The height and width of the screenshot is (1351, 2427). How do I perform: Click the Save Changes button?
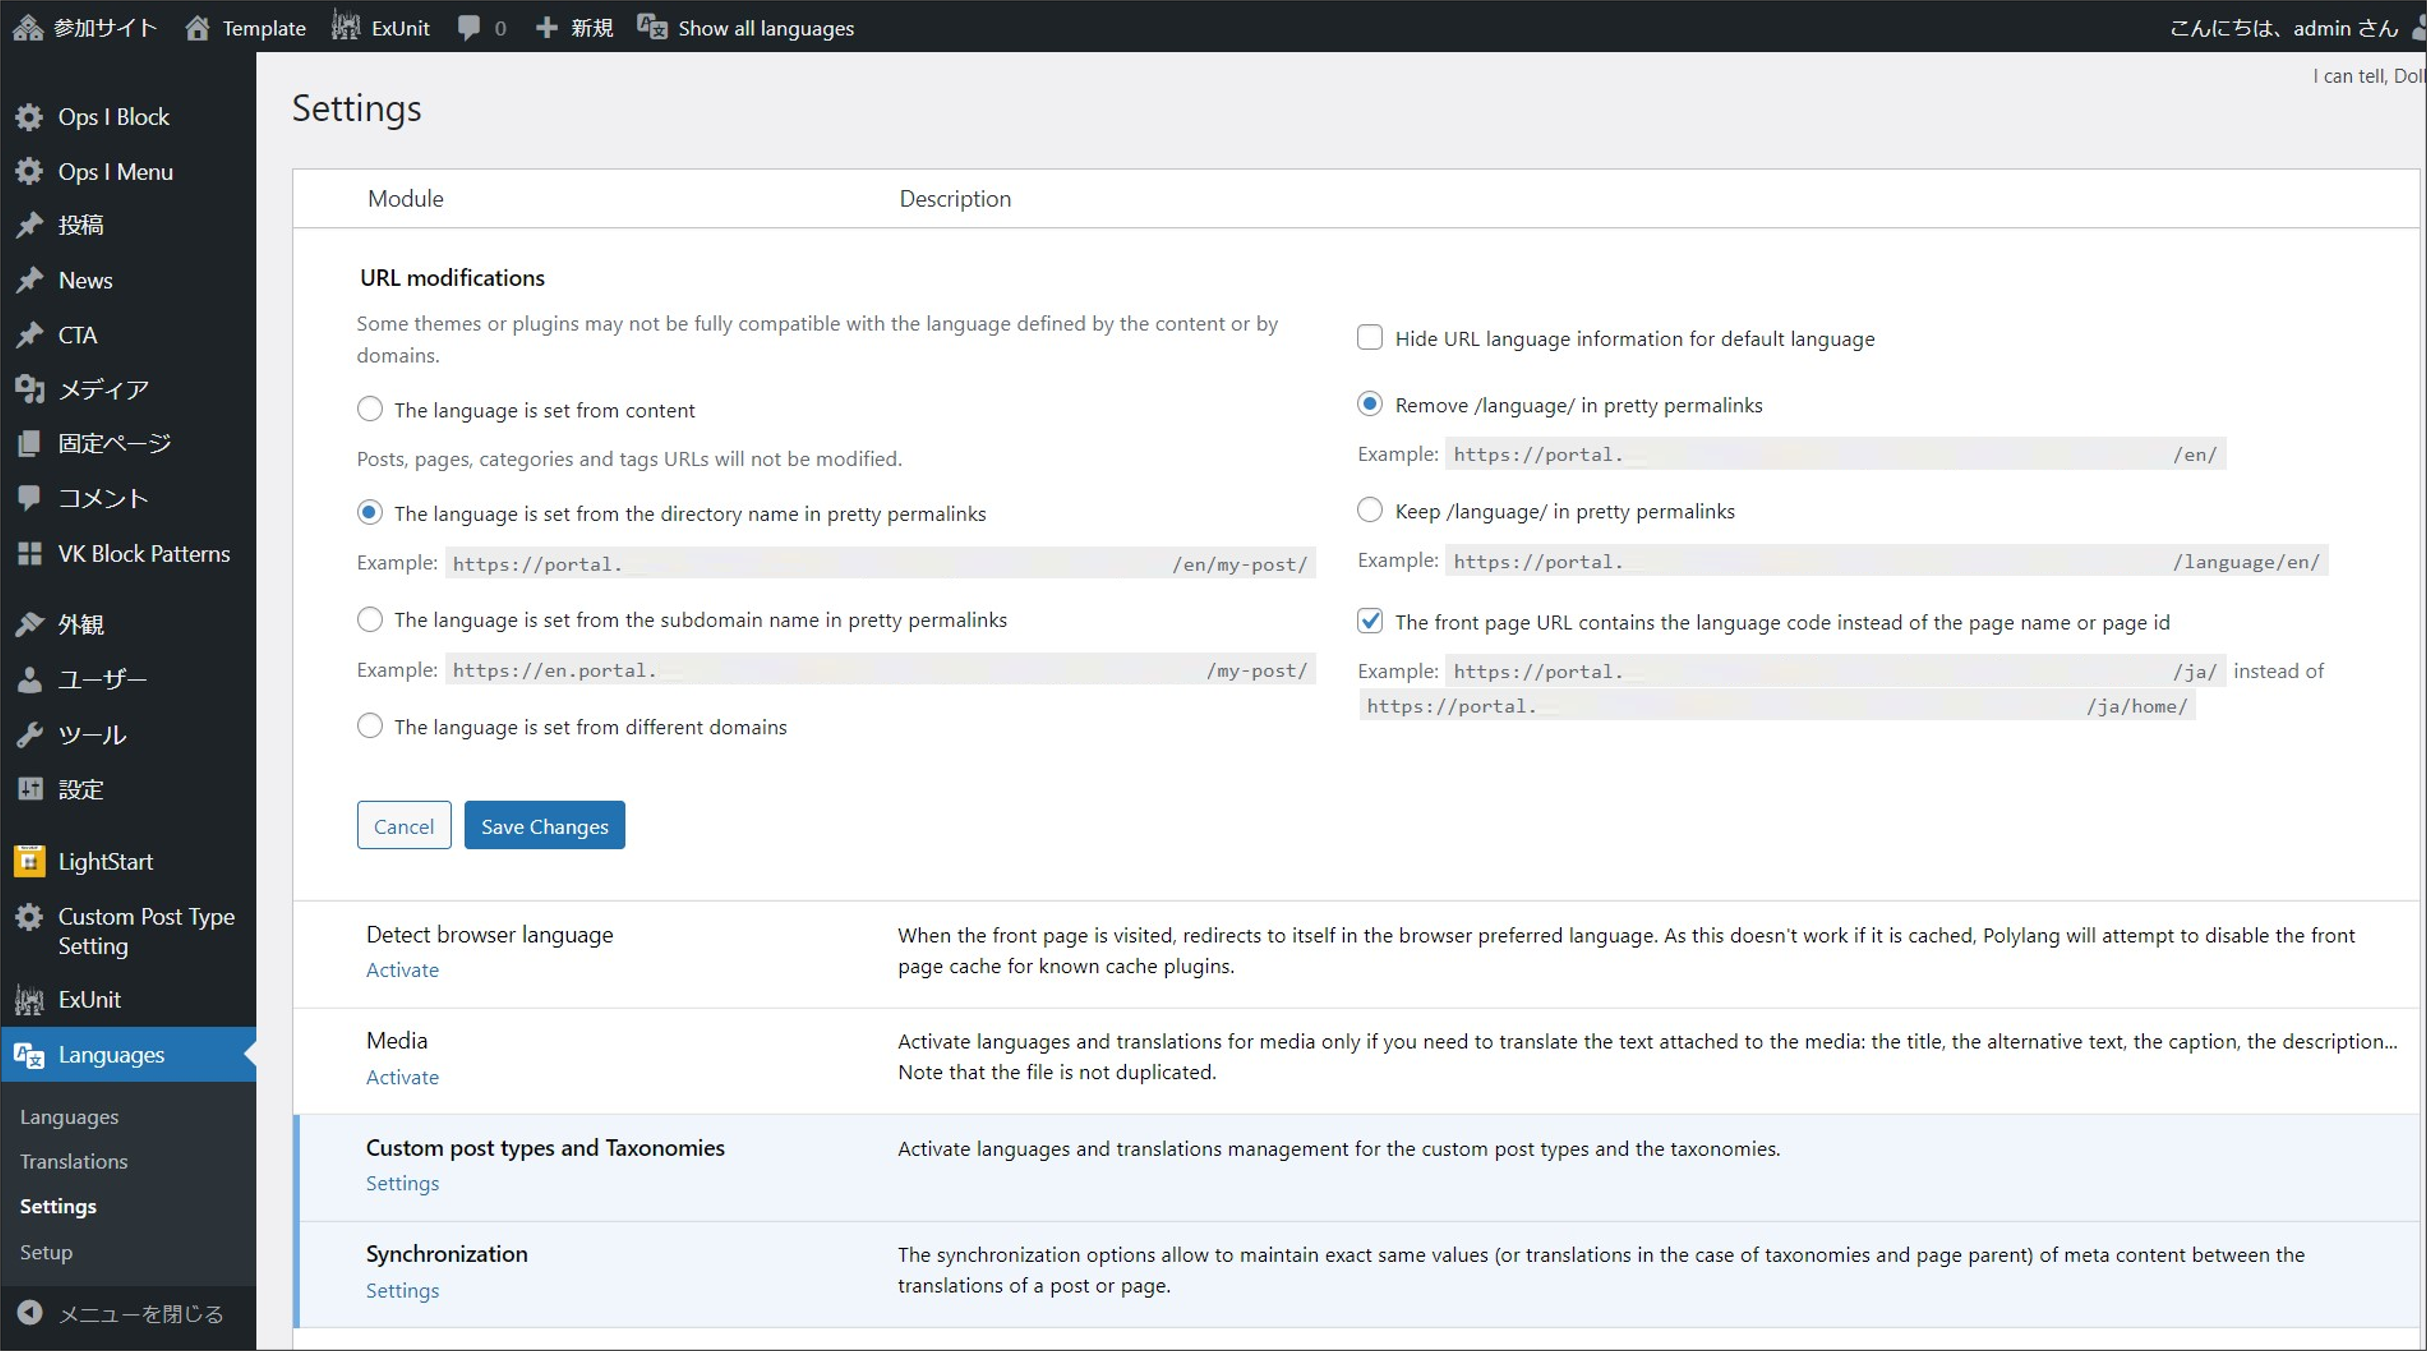(x=544, y=825)
